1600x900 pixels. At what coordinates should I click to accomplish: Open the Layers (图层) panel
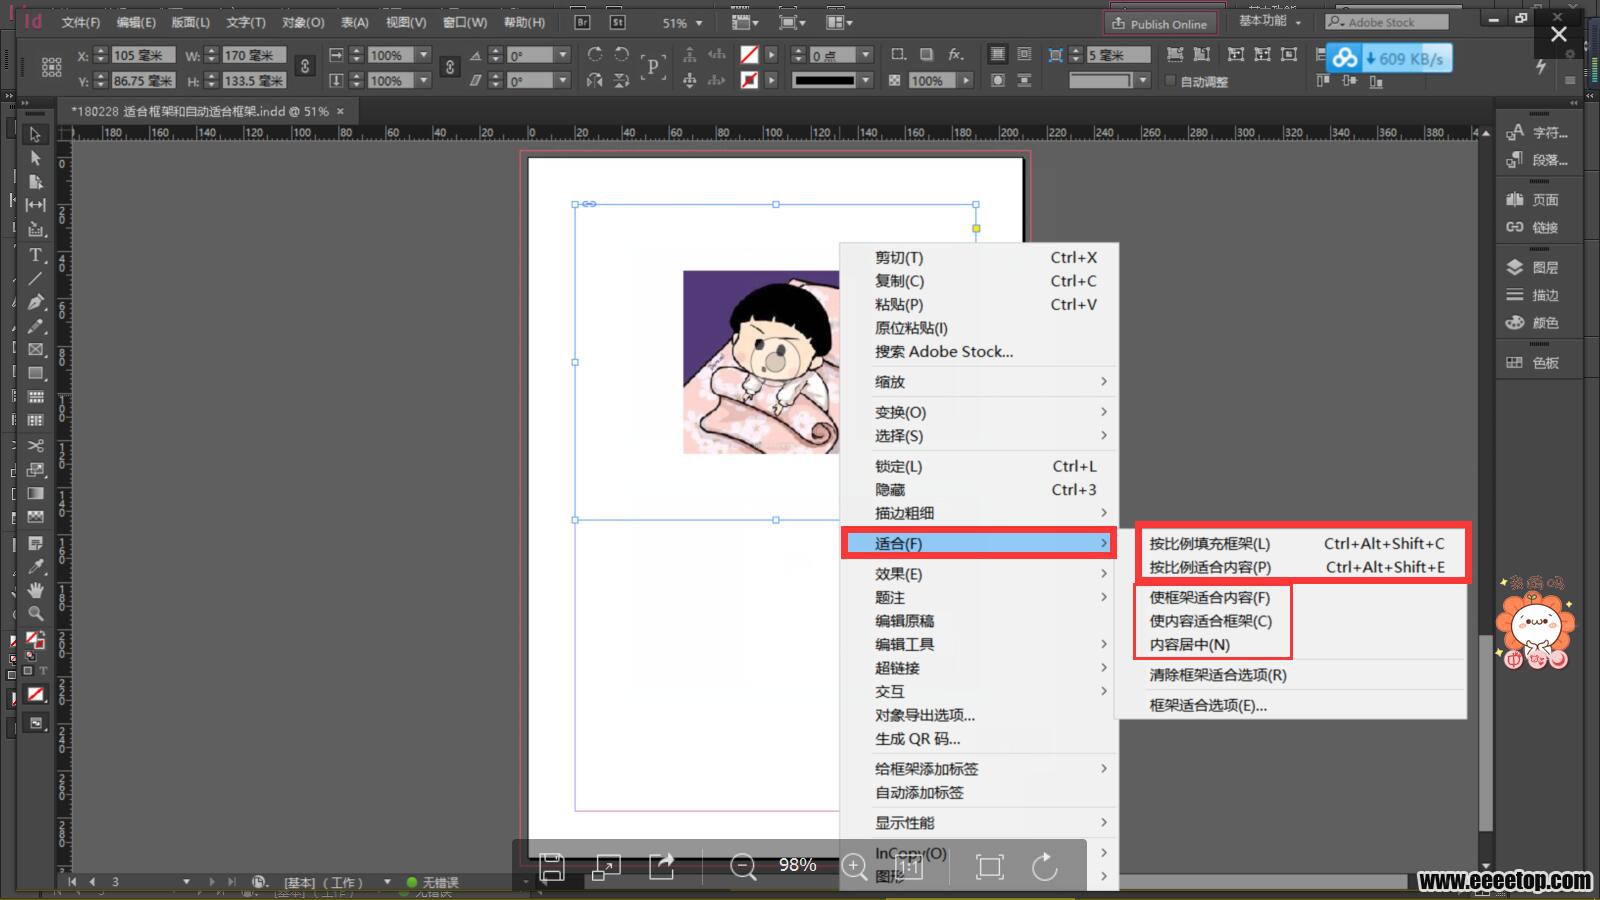[x=1534, y=267]
